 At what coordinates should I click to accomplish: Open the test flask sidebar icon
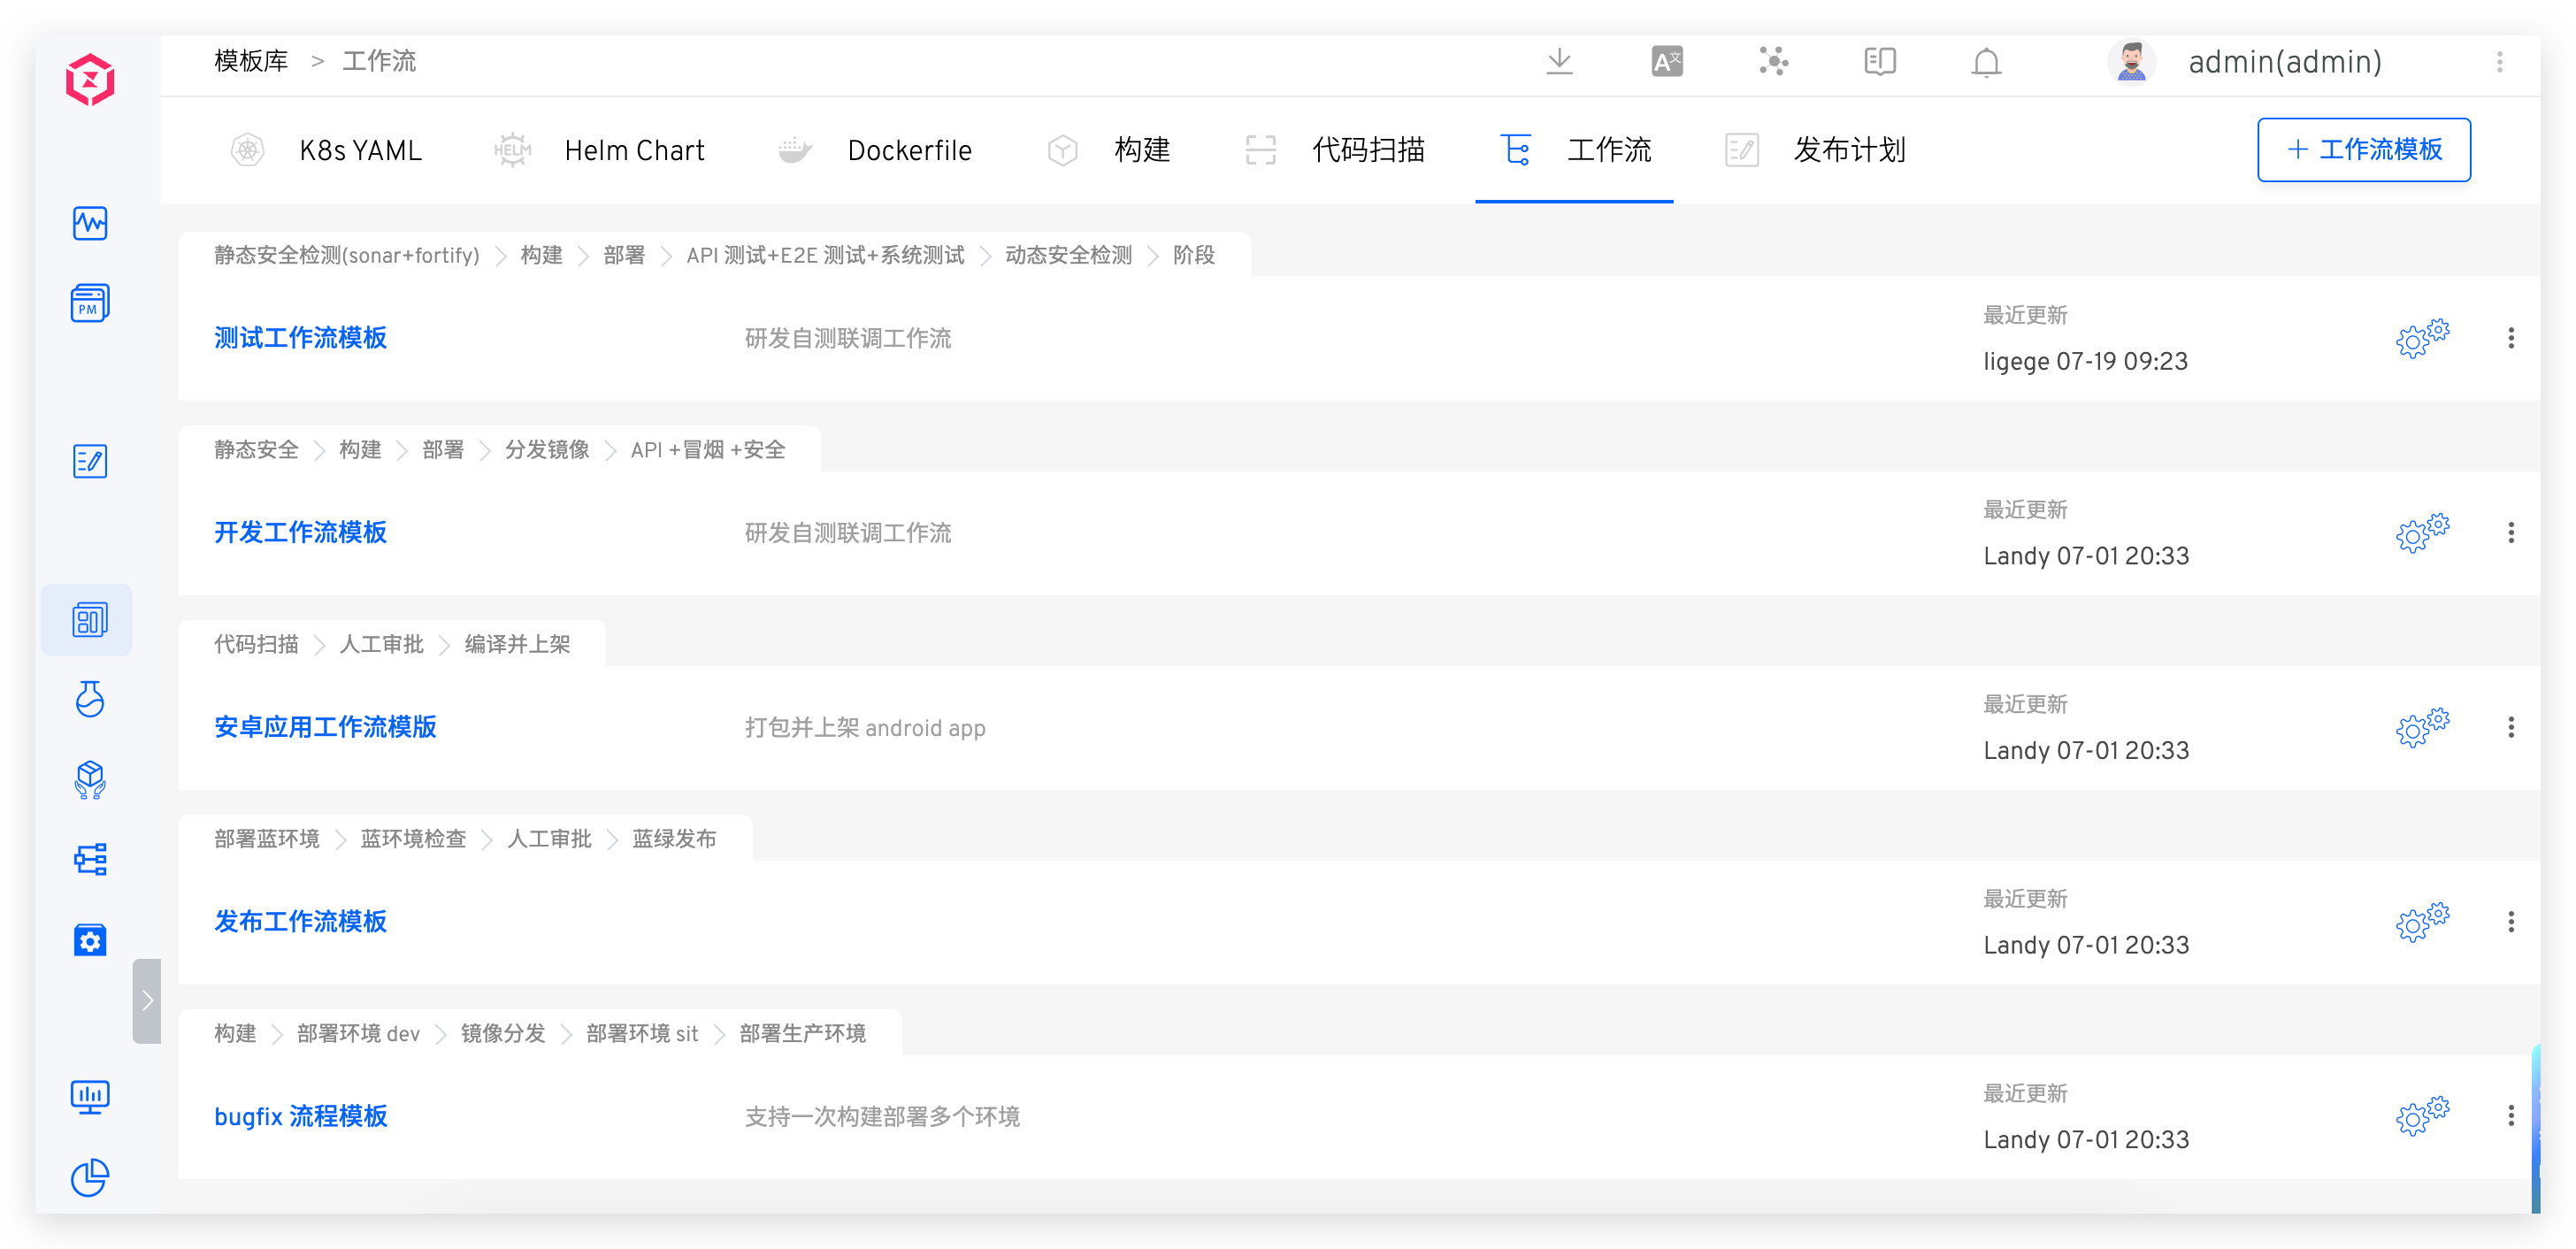point(90,699)
